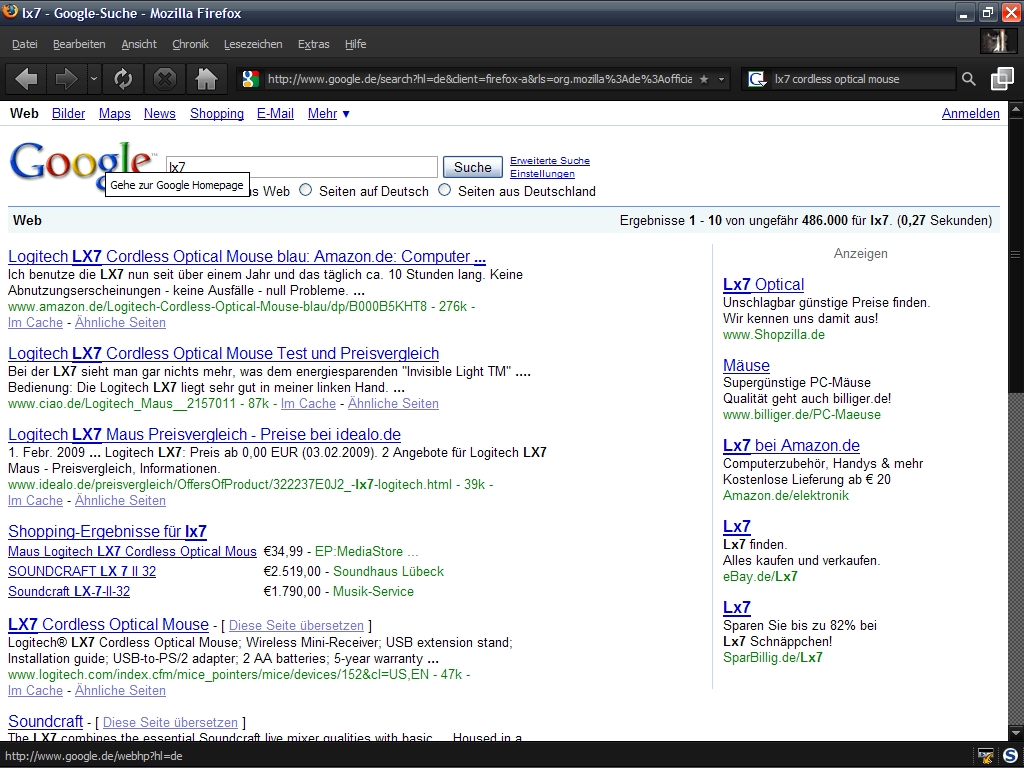Click the throbber image beside the menu bar
Viewport: 1024px width, 768px height.
(x=998, y=41)
